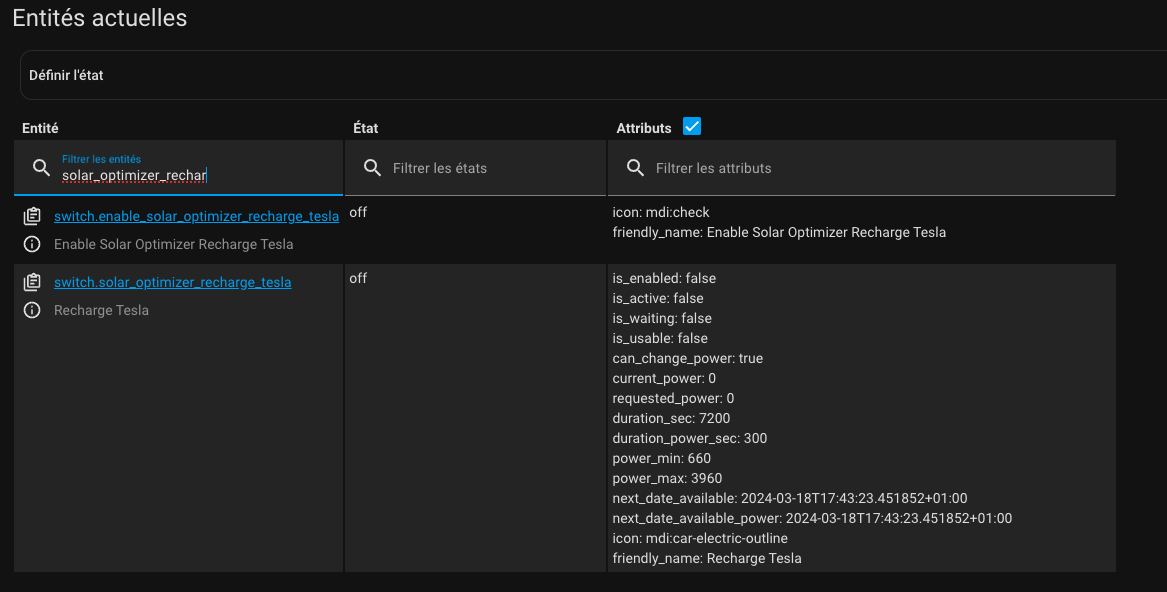Click the magnifier icon in entity filter
The height and width of the screenshot is (592, 1167).
point(41,167)
